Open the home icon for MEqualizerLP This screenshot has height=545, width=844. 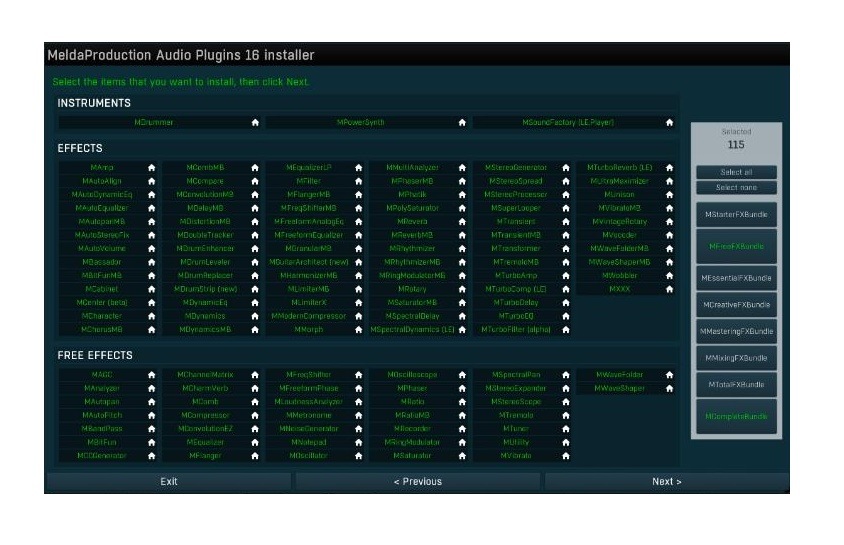tap(358, 168)
